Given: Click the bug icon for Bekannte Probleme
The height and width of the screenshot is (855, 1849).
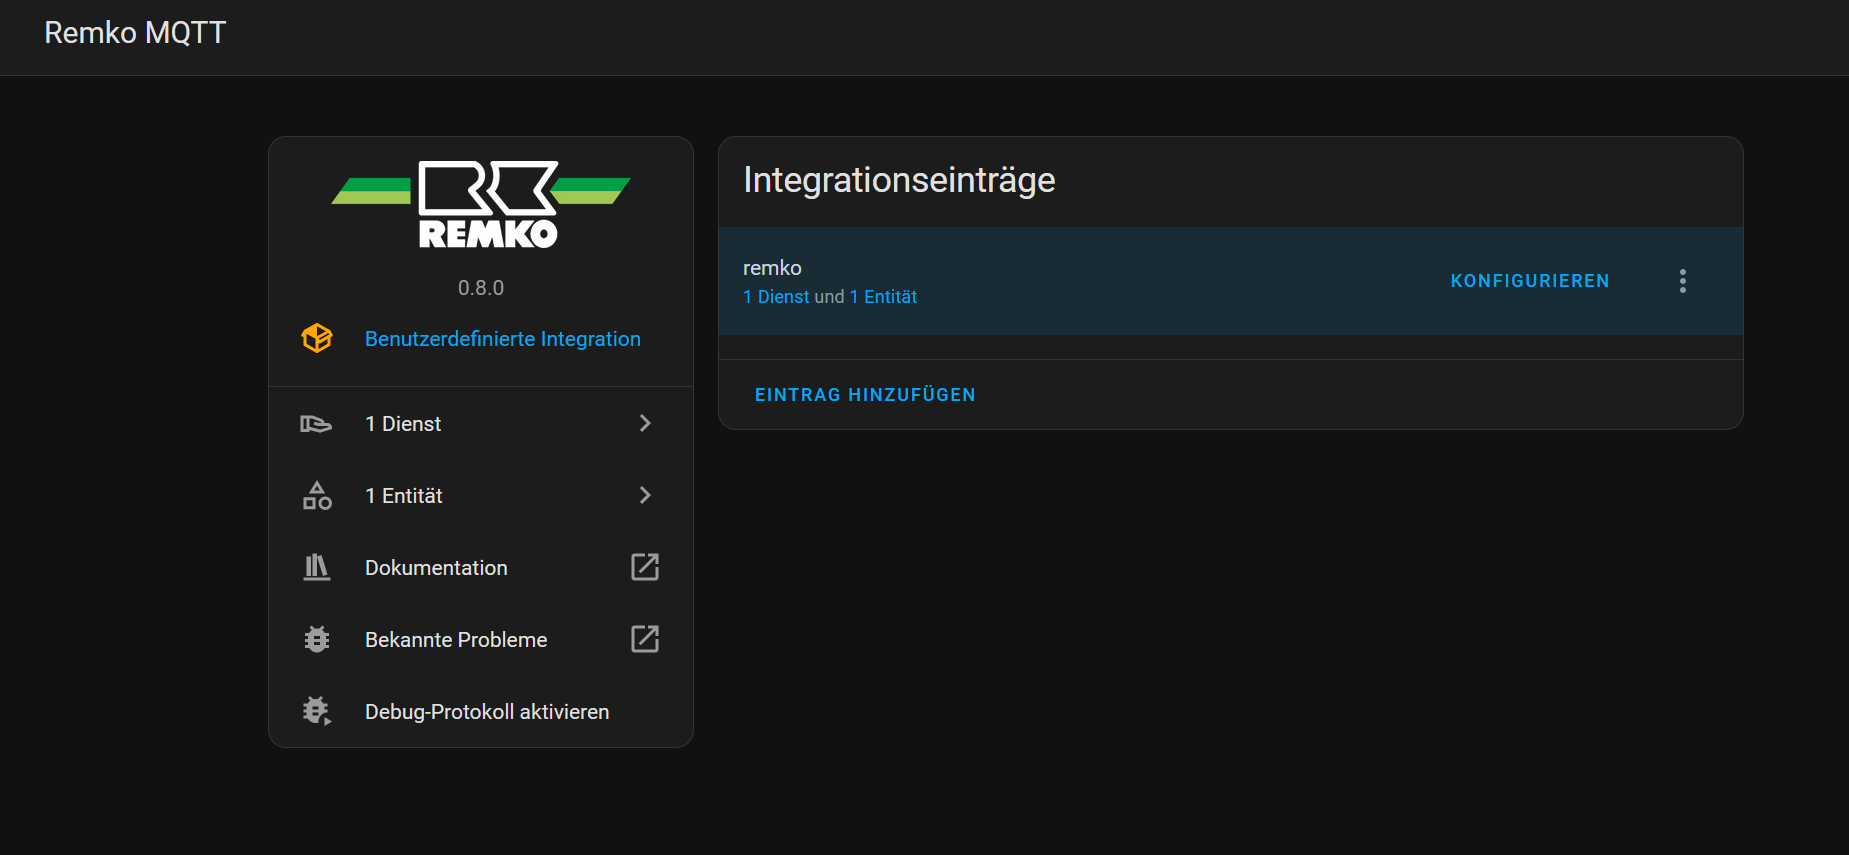Looking at the screenshot, I should pyautogui.click(x=317, y=639).
